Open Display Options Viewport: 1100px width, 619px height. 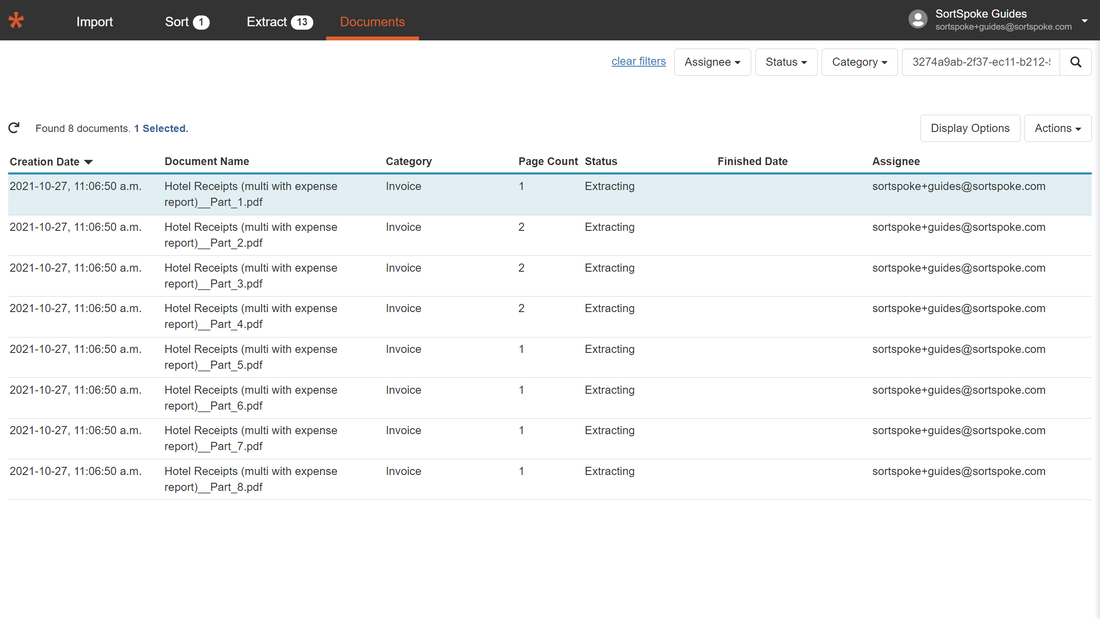(x=970, y=128)
